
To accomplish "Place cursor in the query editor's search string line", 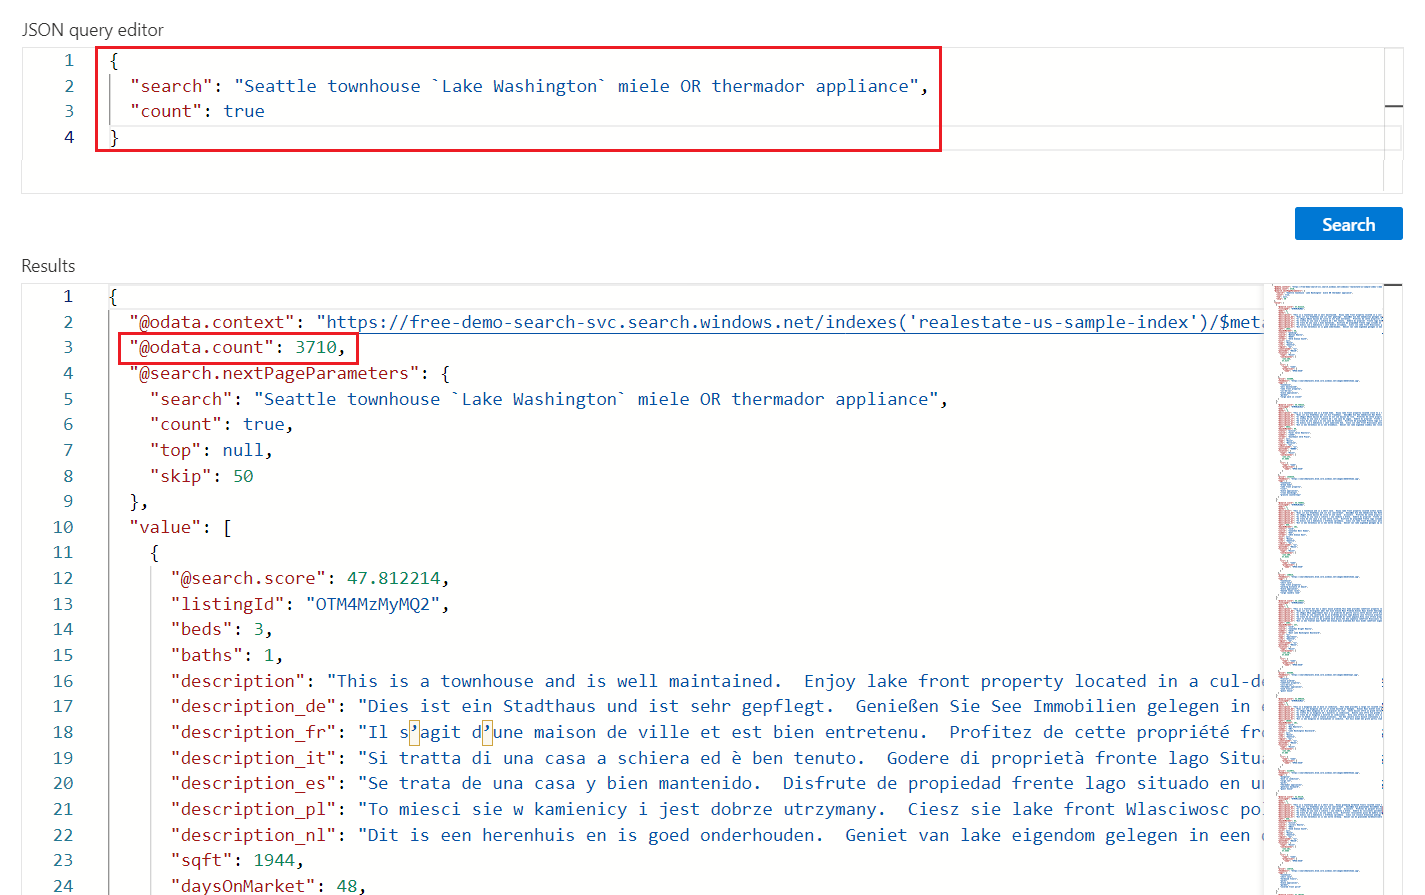I will [528, 86].
